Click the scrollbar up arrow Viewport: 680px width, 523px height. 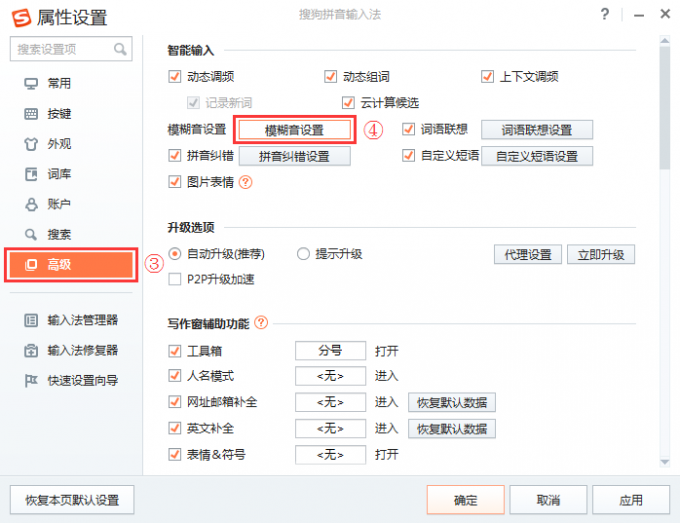[x=664, y=40]
